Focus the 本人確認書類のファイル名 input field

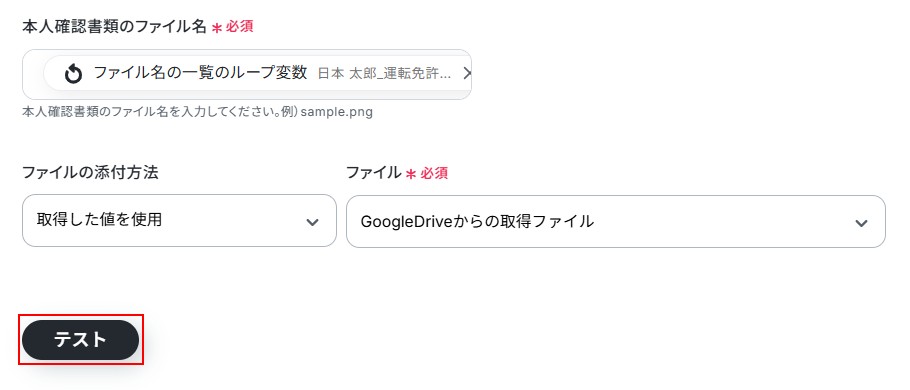(247, 74)
